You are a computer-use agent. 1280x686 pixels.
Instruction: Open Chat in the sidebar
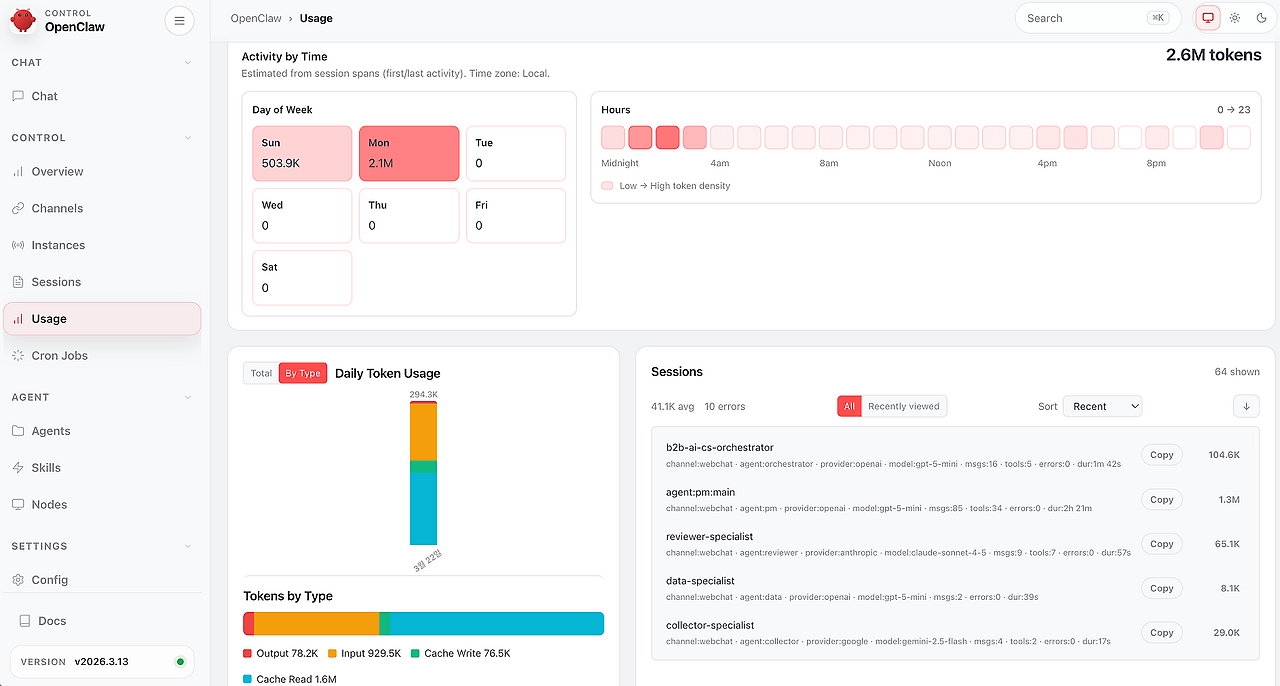coord(102,96)
